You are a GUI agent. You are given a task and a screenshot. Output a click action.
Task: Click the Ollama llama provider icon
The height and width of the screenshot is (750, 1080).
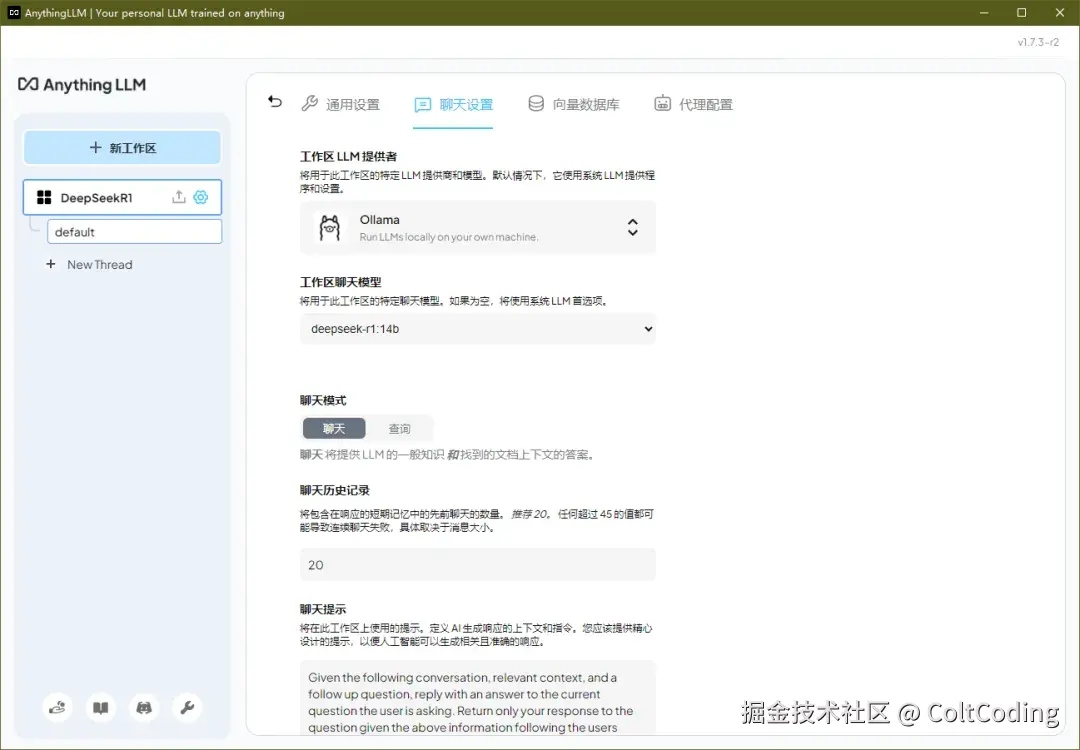(330, 227)
